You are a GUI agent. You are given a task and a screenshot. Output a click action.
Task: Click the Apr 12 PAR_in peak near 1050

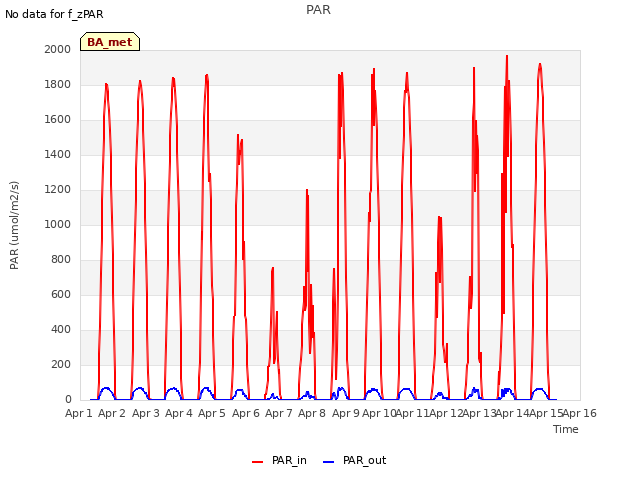[440, 217]
